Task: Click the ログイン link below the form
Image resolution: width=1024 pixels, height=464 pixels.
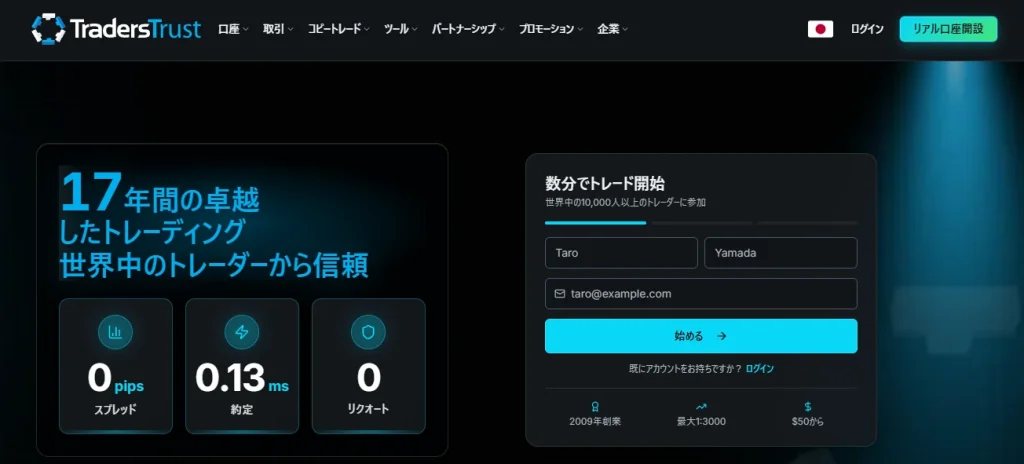Action: (760, 369)
